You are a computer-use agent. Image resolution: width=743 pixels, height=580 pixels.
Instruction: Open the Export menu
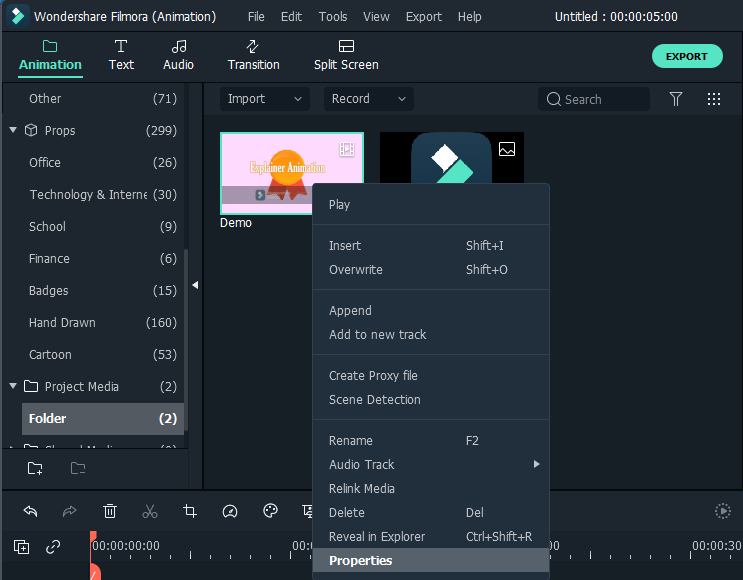click(x=424, y=17)
